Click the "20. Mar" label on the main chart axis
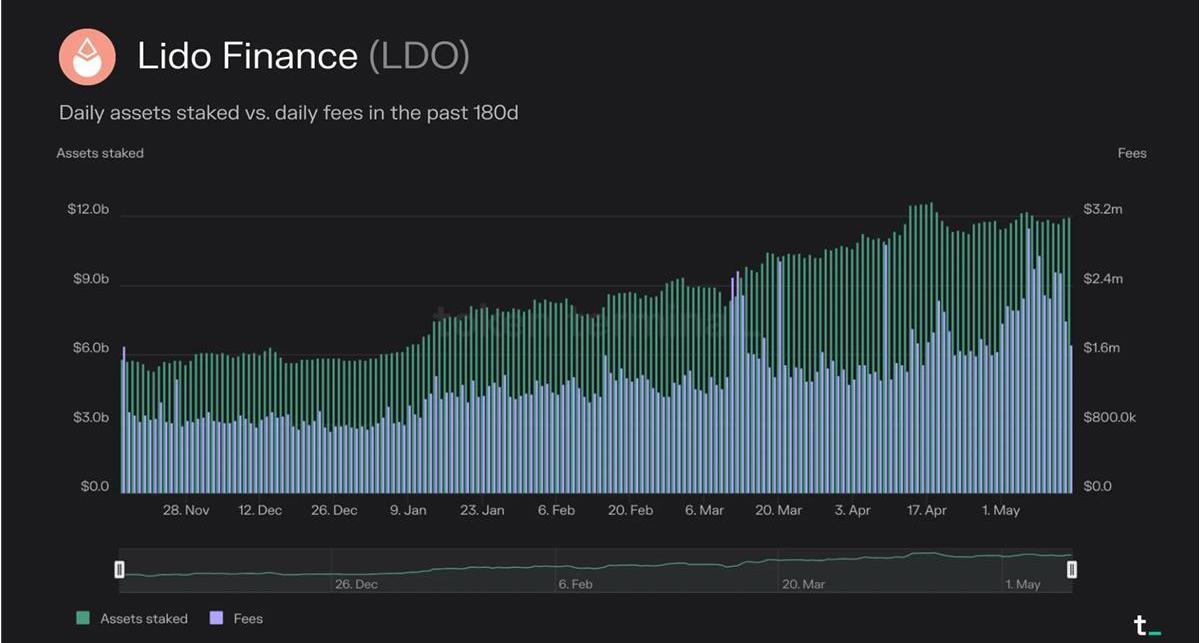The height and width of the screenshot is (643, 1200). [778, 510]
